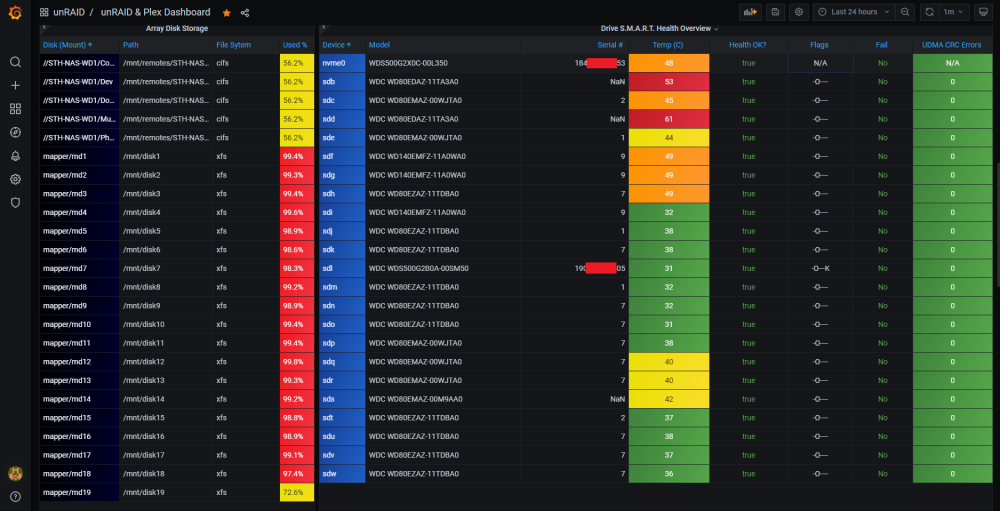
Task: Click the share dashboard icon
Action: tap(245, 13)
